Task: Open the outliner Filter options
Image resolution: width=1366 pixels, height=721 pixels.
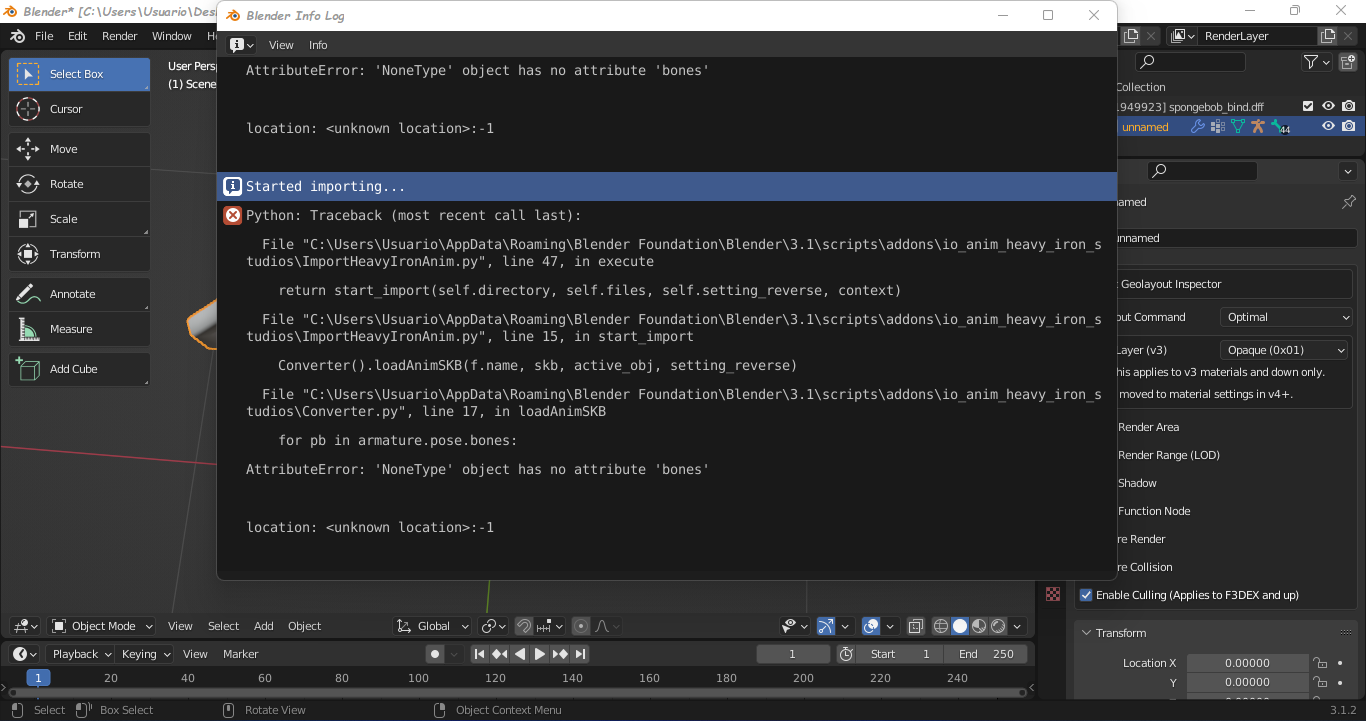Action: [x=1314, y=62]
